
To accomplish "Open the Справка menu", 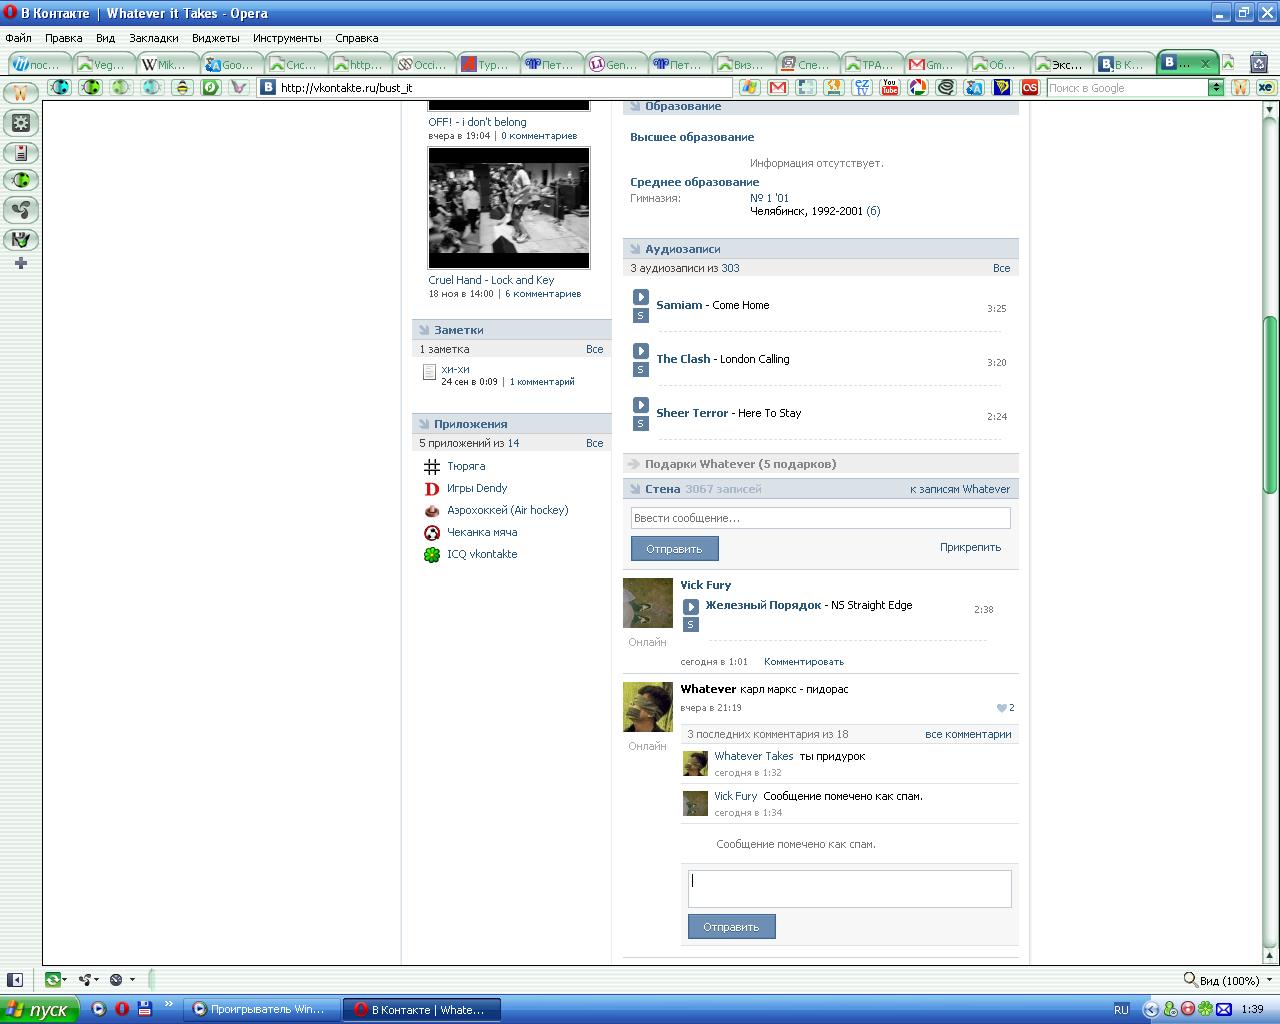I will coord(357,38).
